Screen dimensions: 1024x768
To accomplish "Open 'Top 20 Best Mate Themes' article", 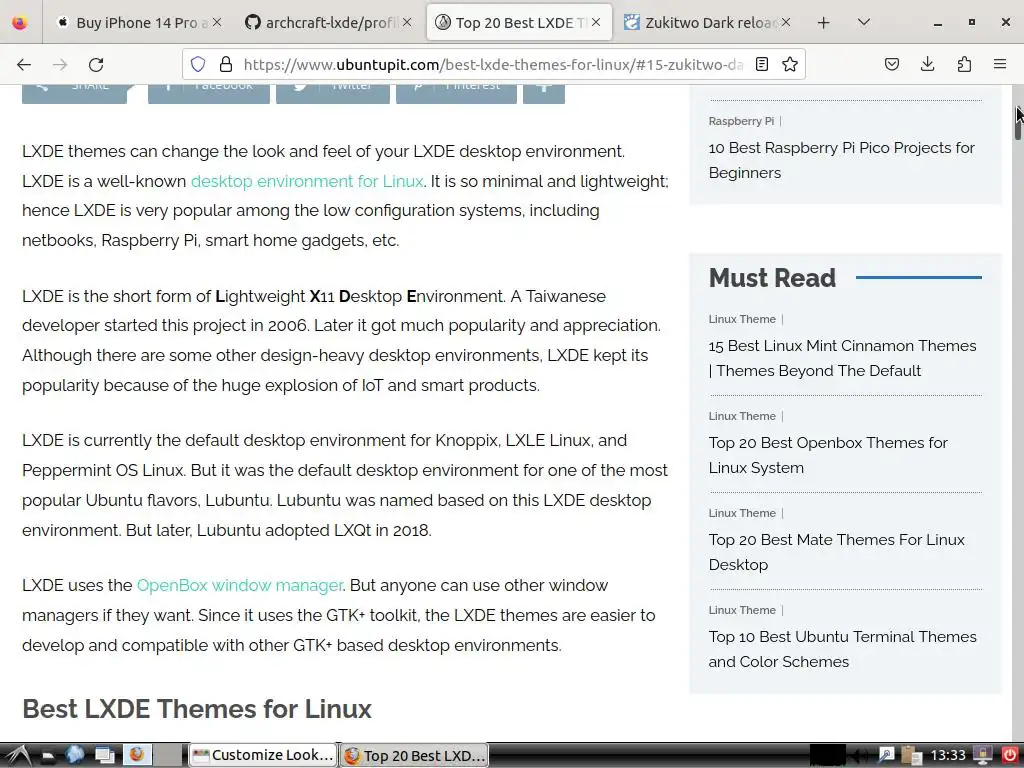I will 837,552.
